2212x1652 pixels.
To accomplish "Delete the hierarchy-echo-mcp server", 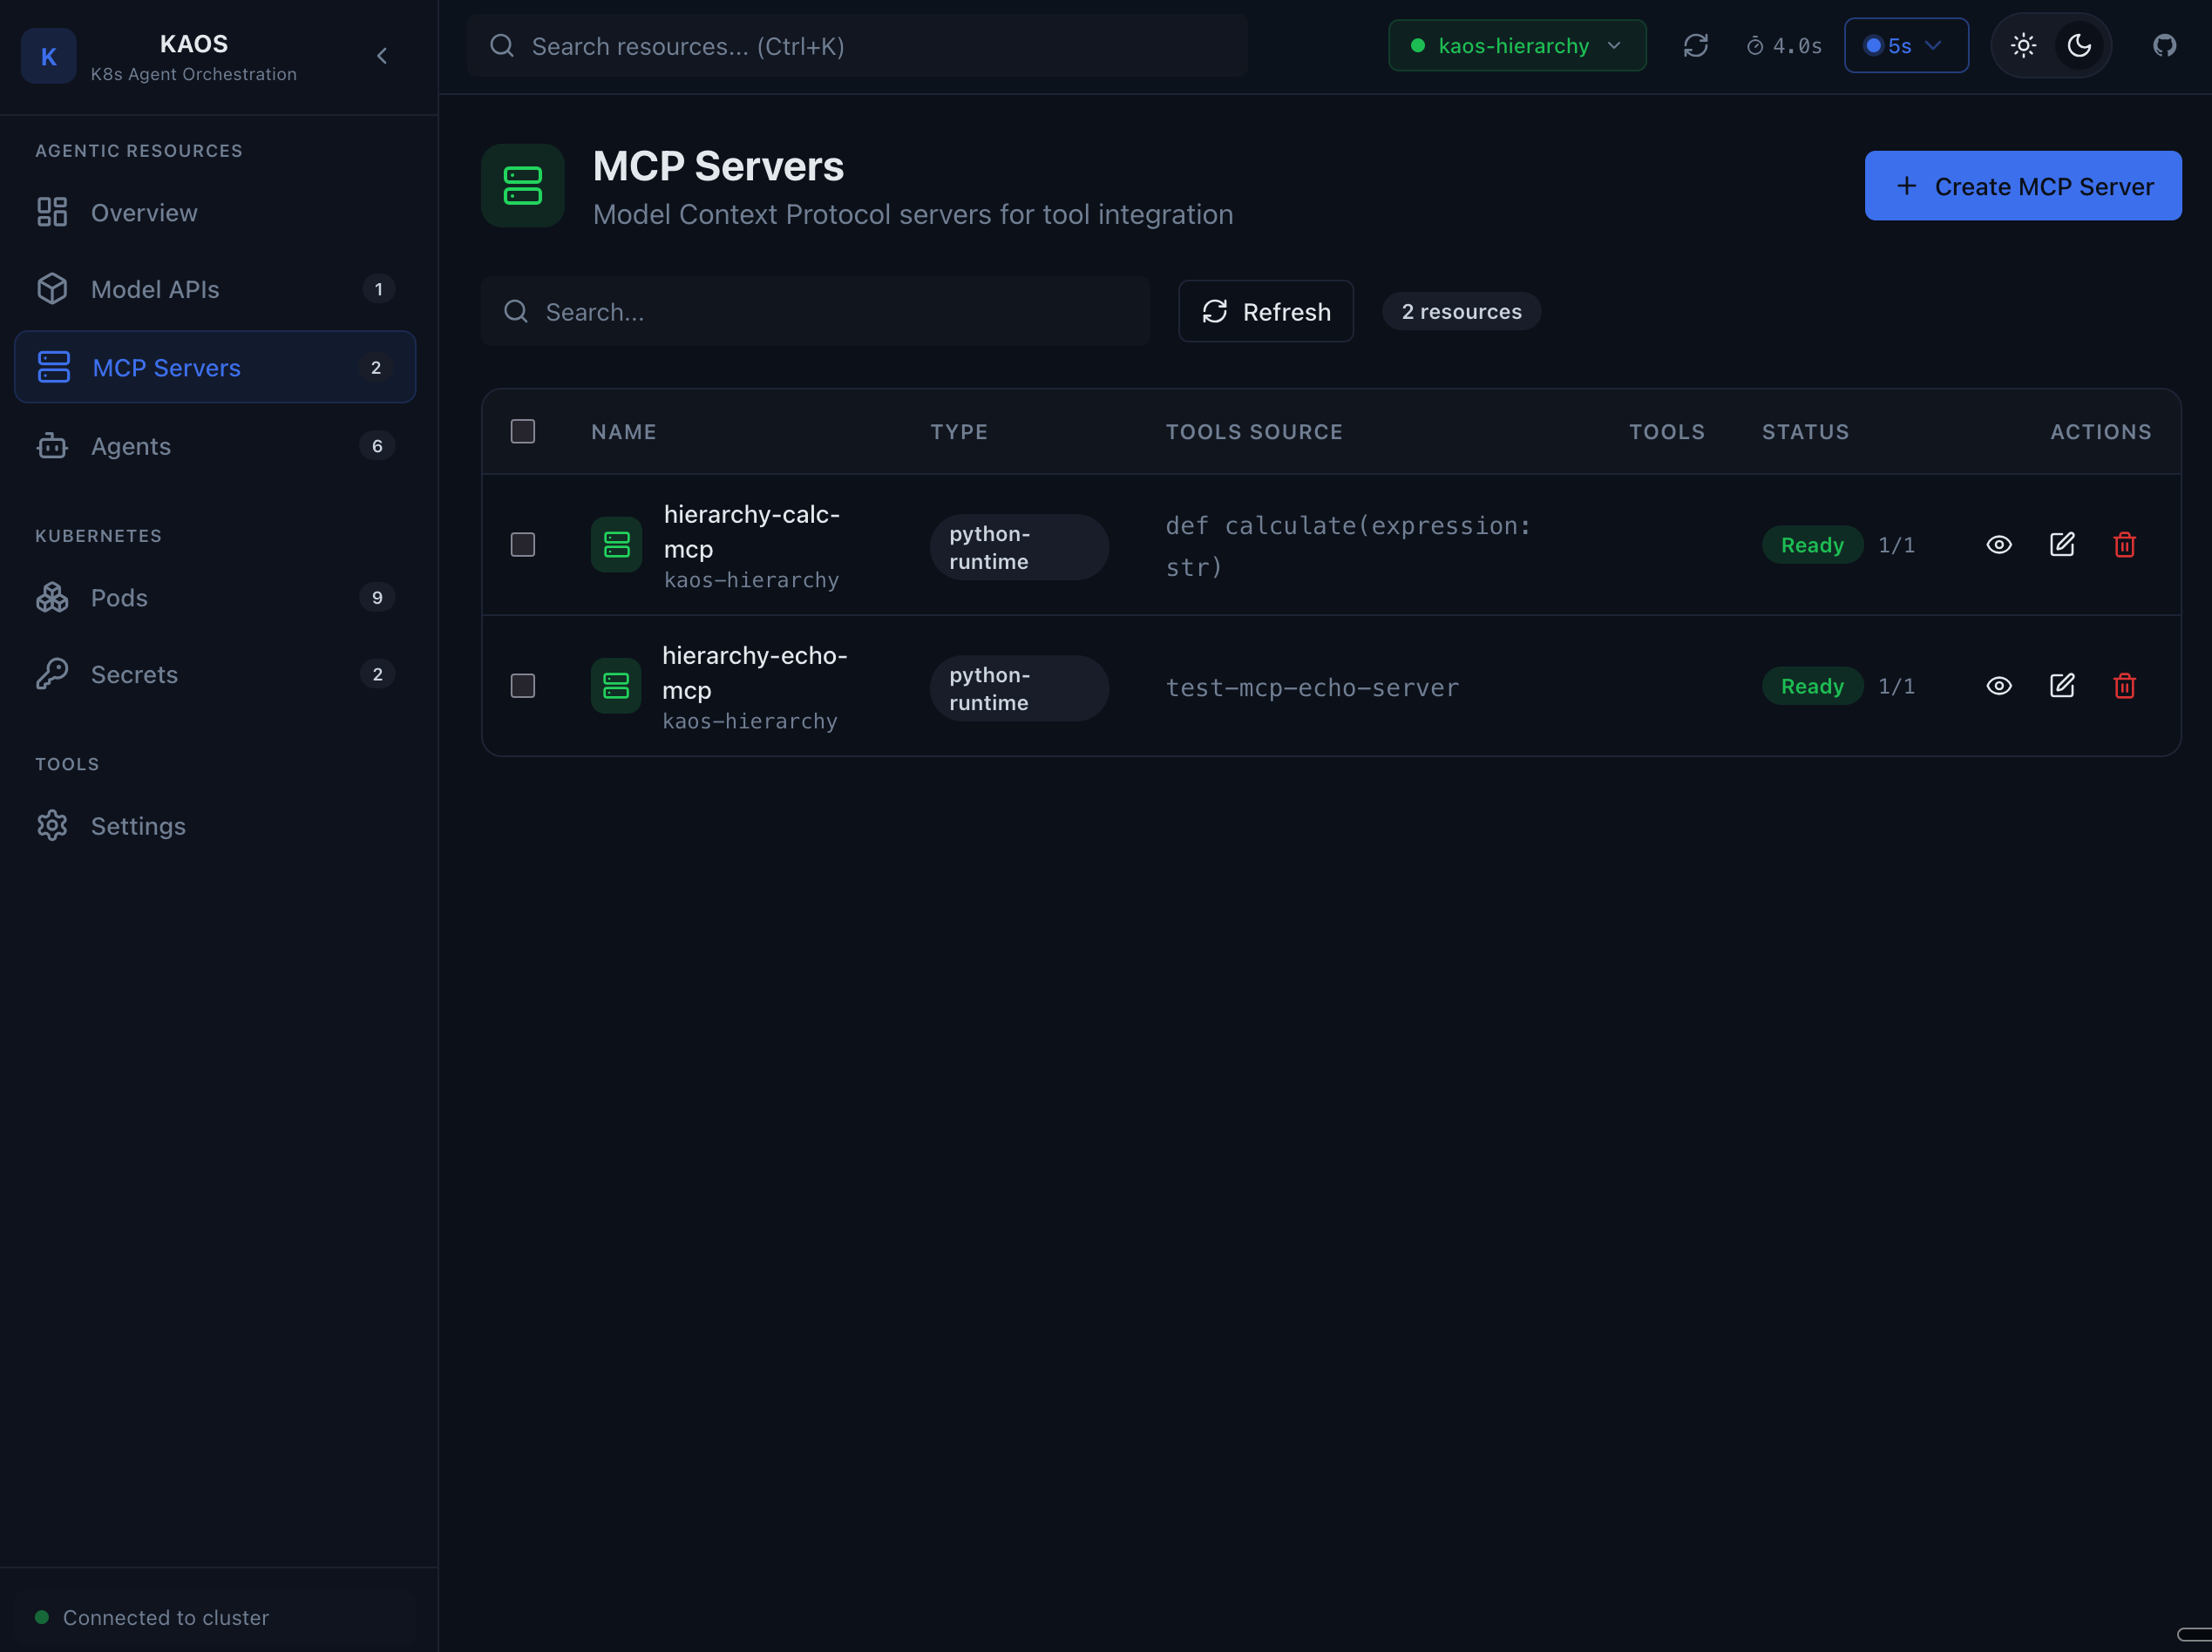I will tap(2126, 686).
